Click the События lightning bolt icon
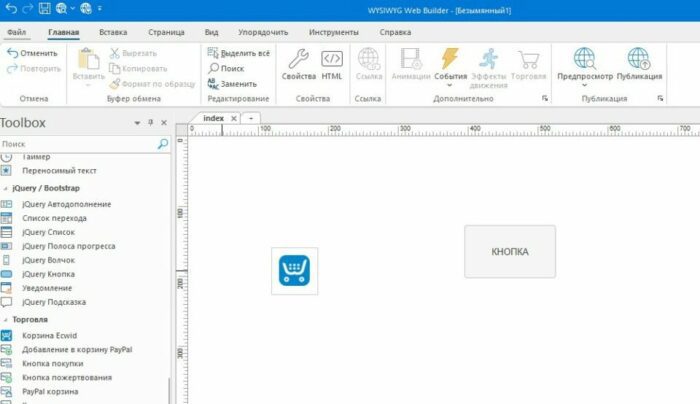This screenshot has width=700, height=404. (x=450, y=59)
